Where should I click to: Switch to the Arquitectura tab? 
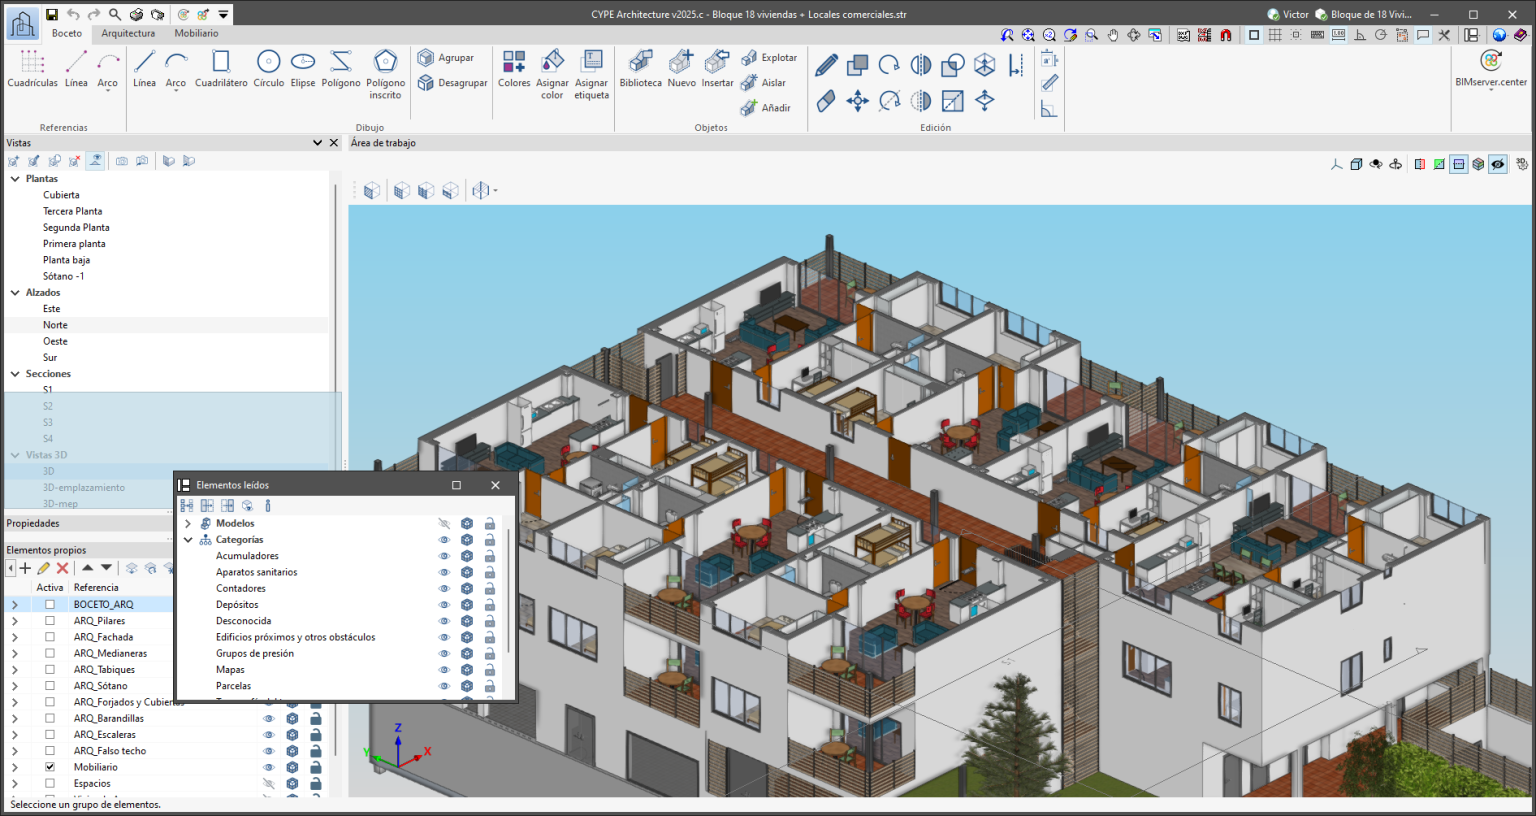pos(128,33)
